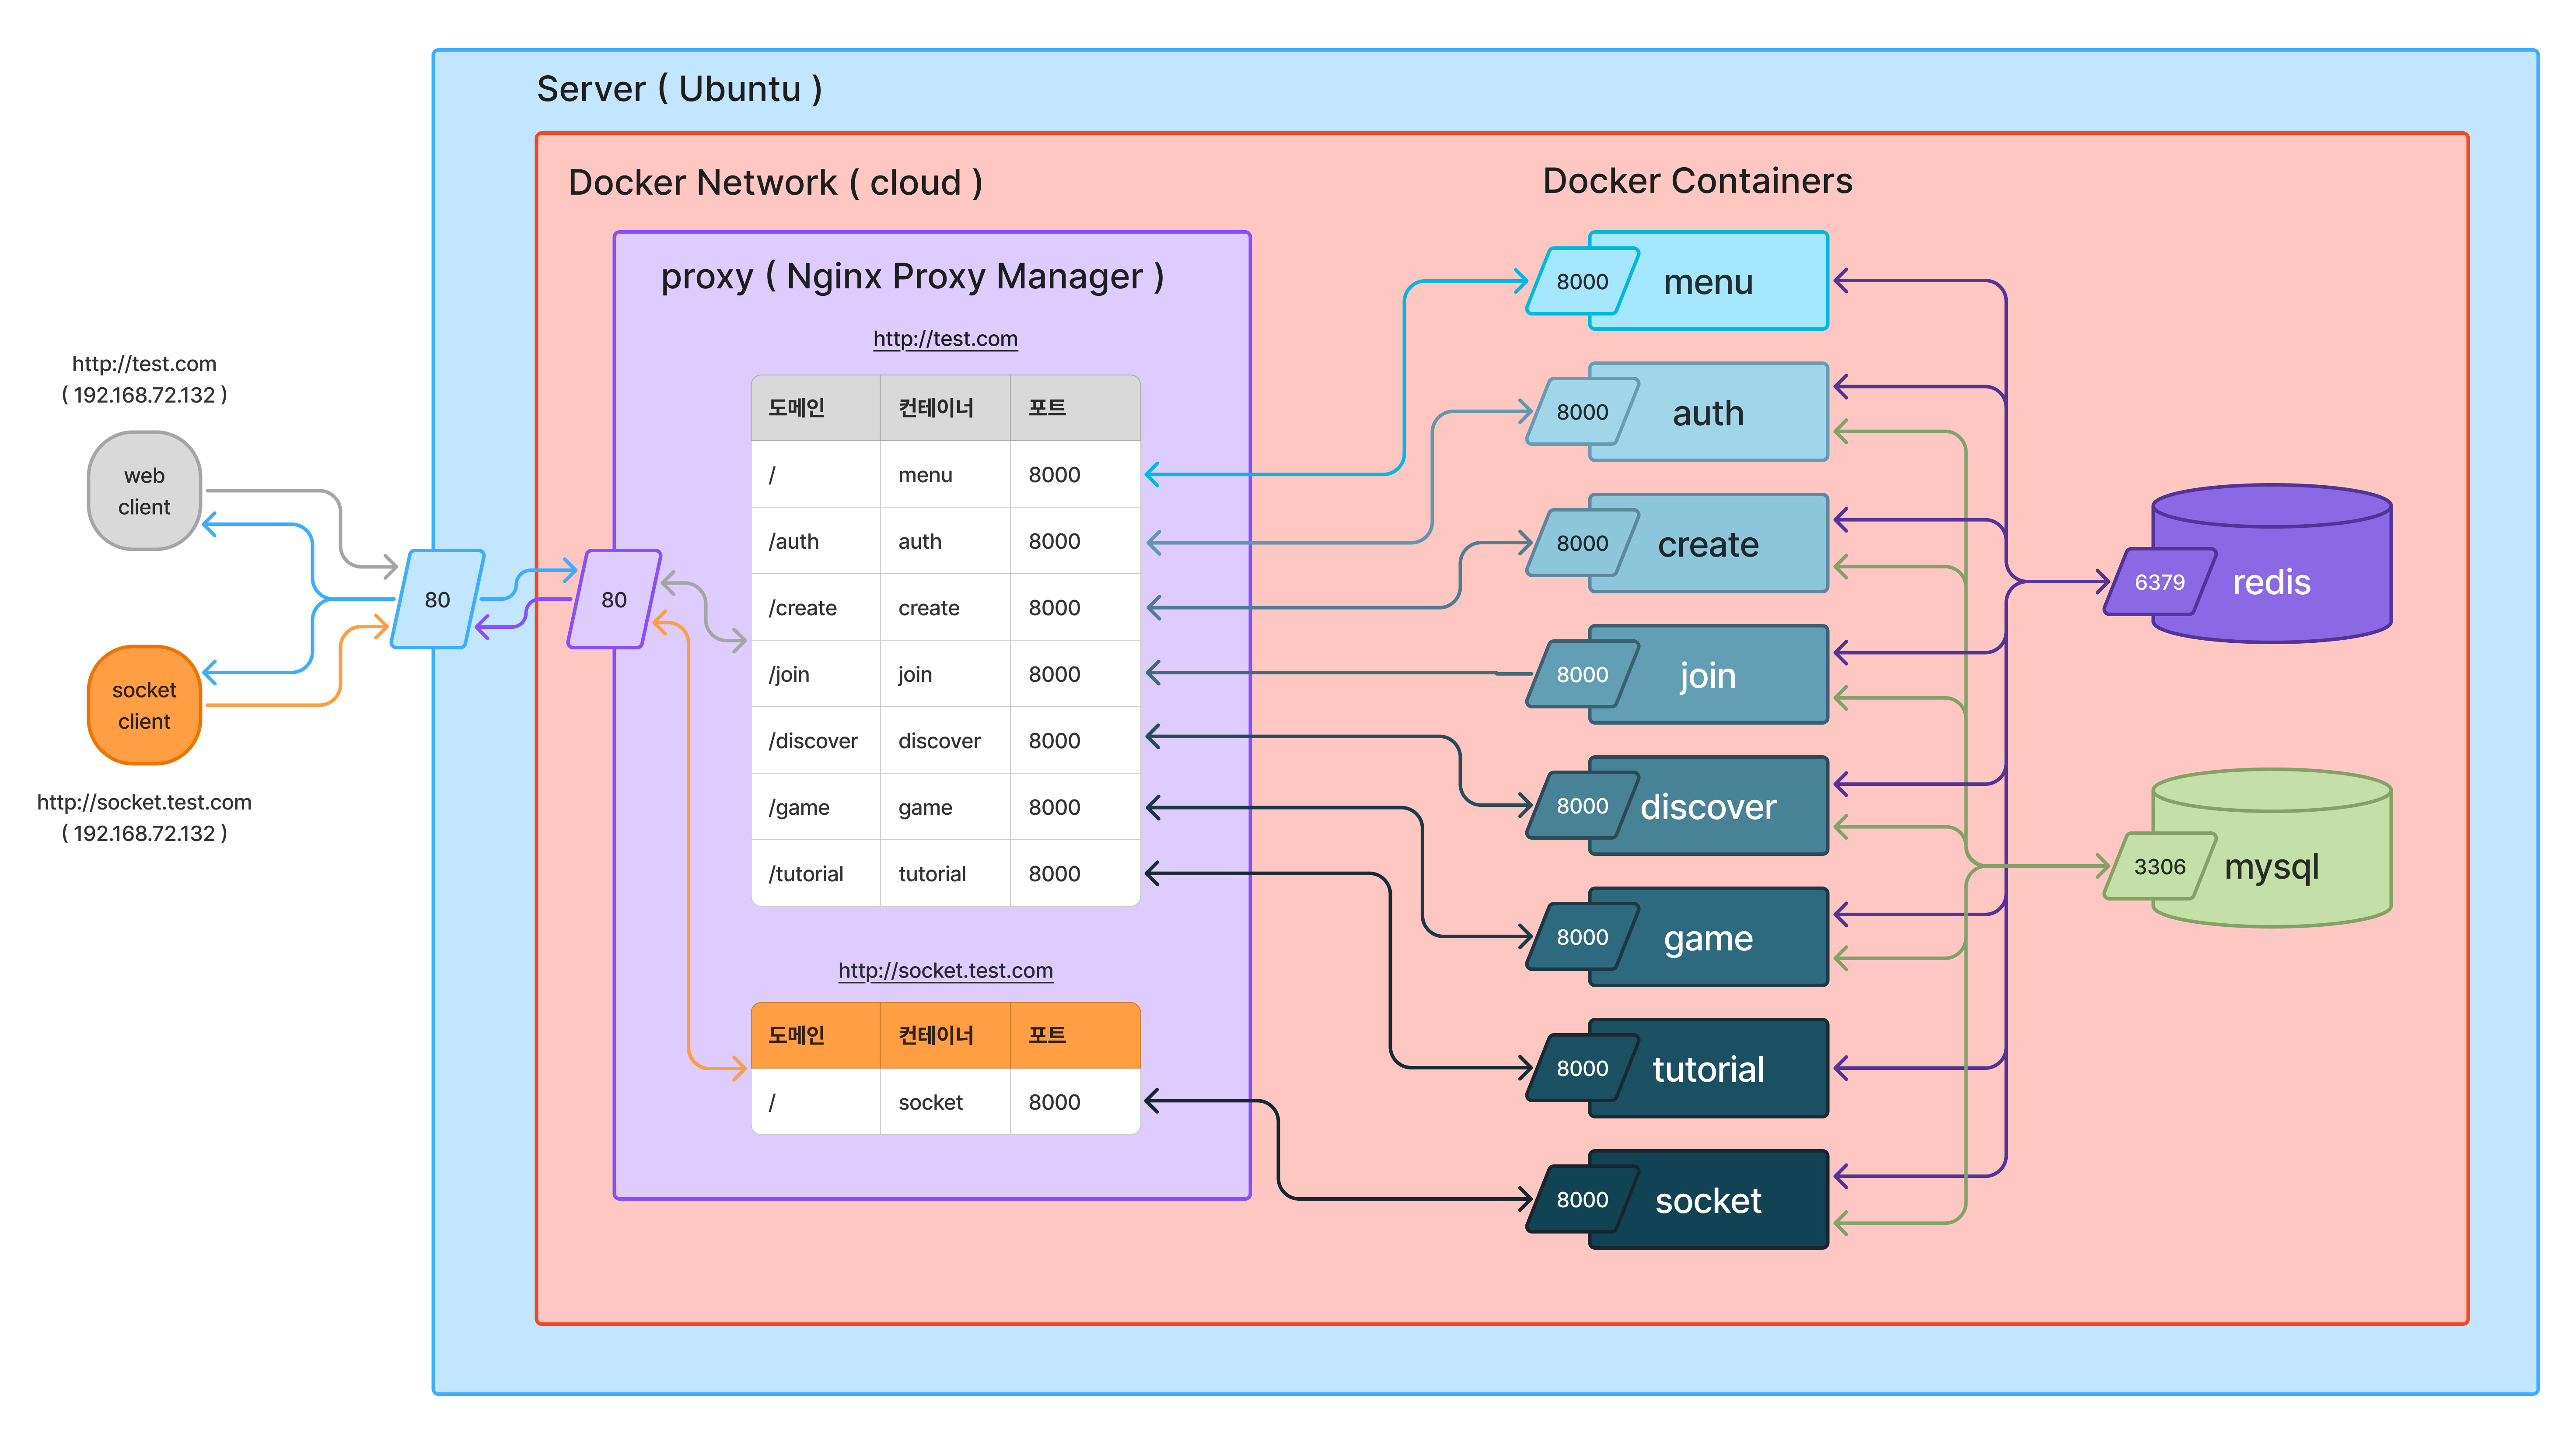The width and height of the screenshot is (2576, 1444).
Task: Click the web client node
Action: [144, 491]
